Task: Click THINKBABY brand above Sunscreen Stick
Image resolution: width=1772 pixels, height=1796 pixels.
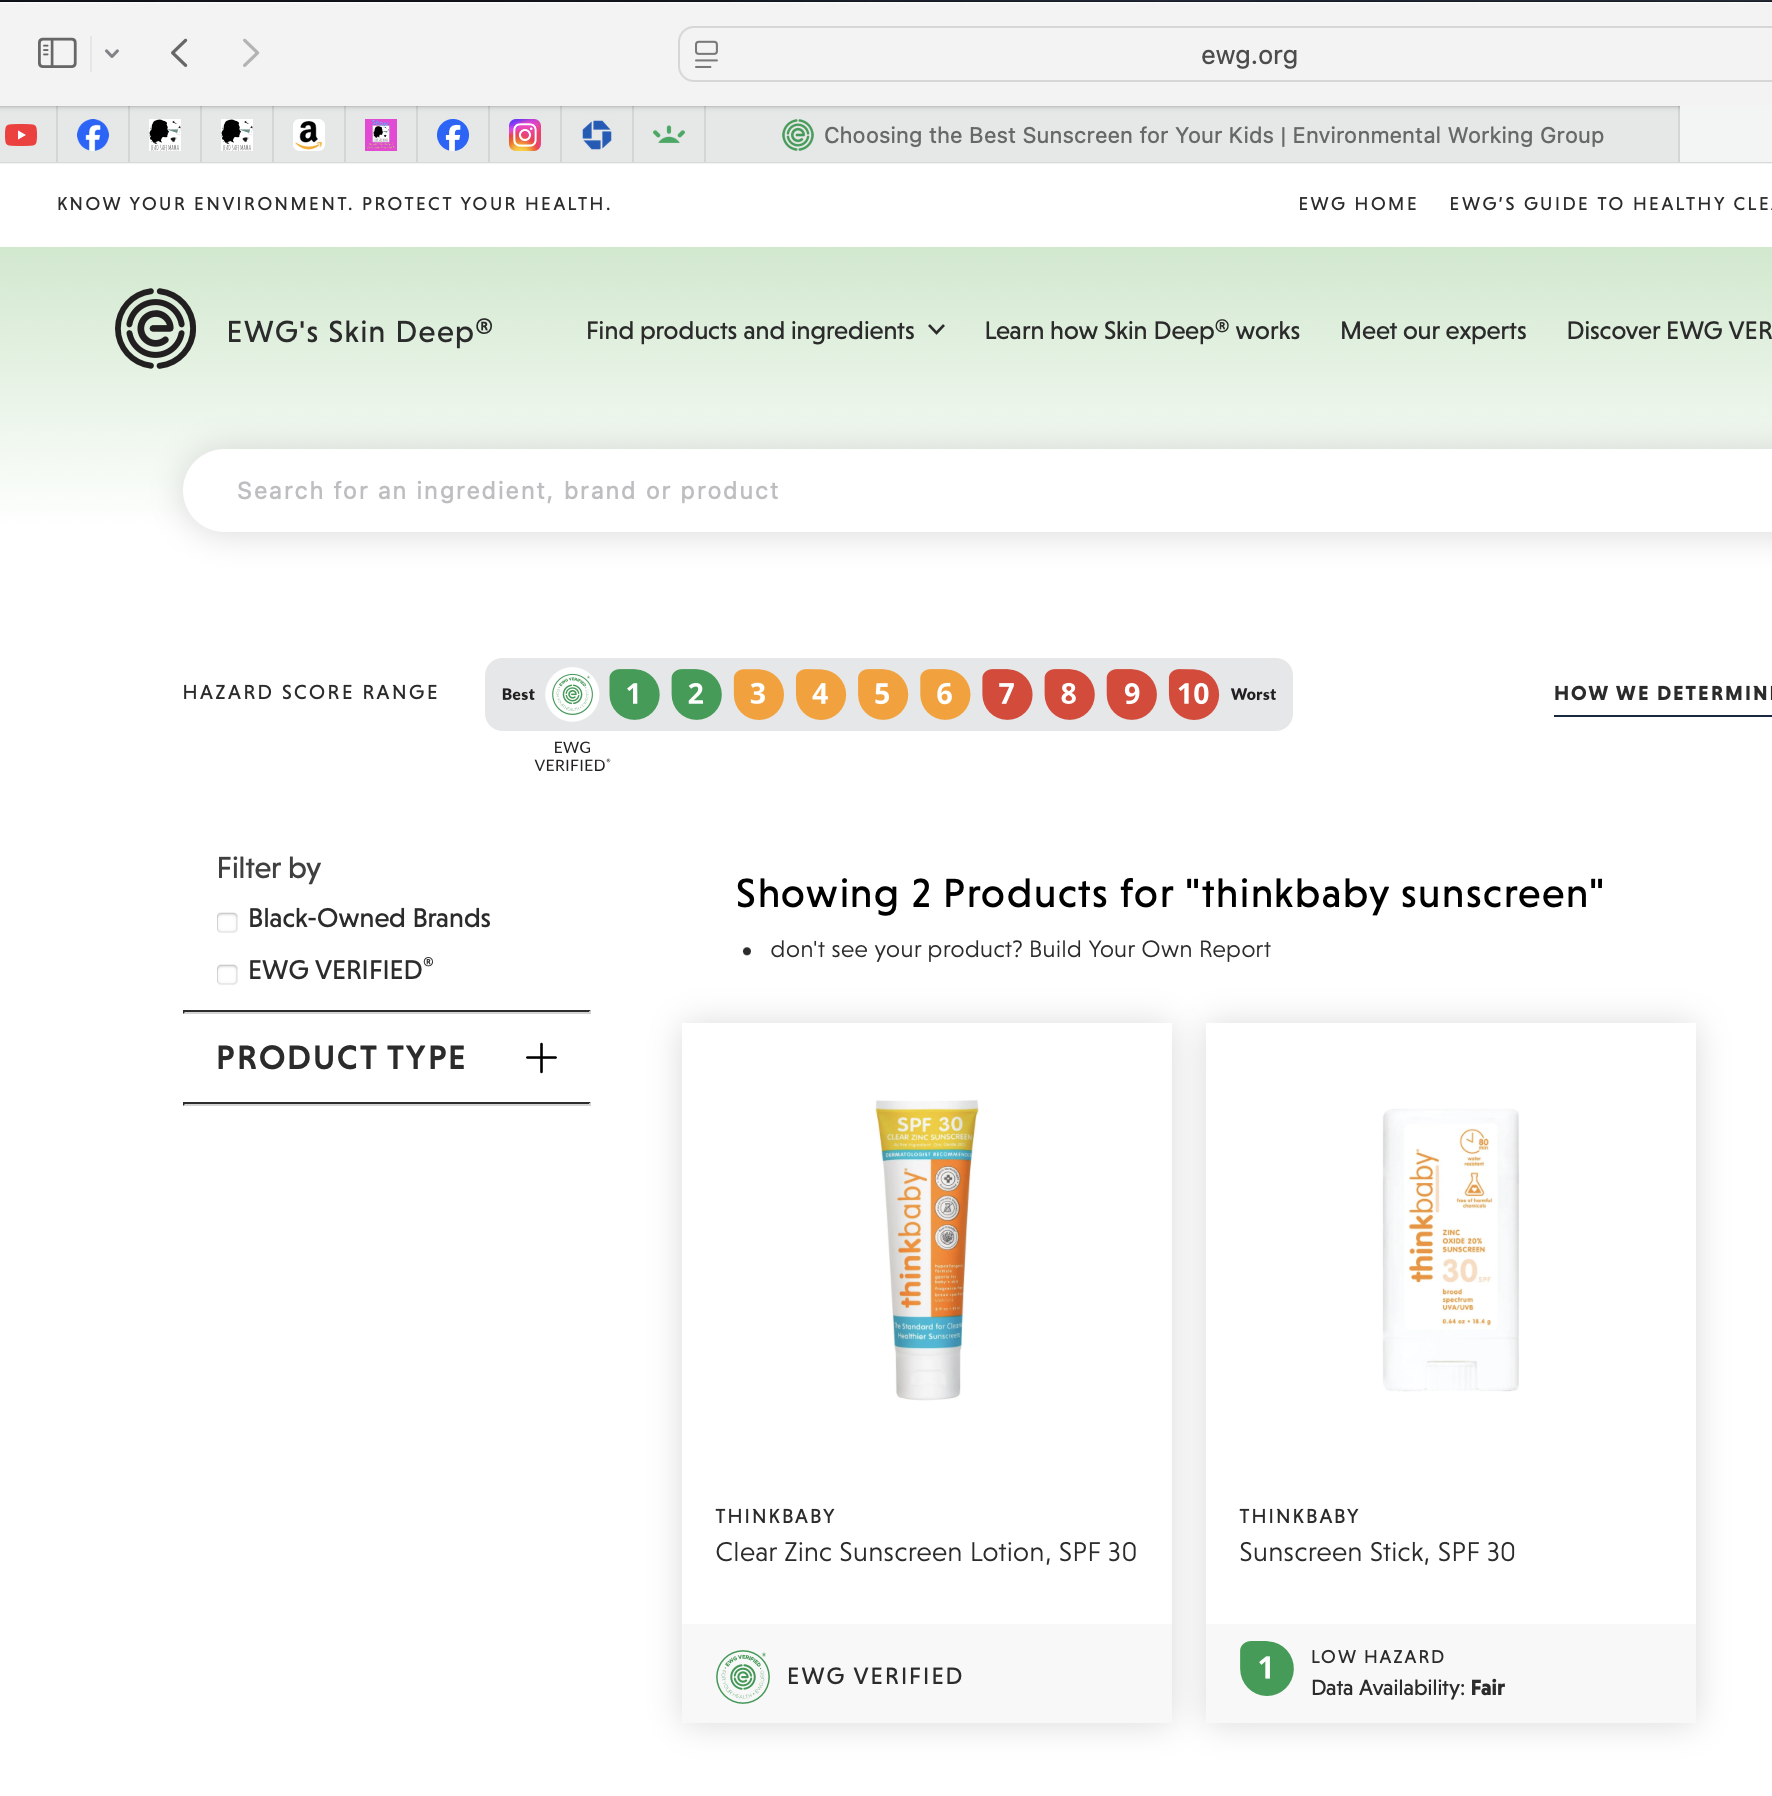Action: coord(1299,1516)
